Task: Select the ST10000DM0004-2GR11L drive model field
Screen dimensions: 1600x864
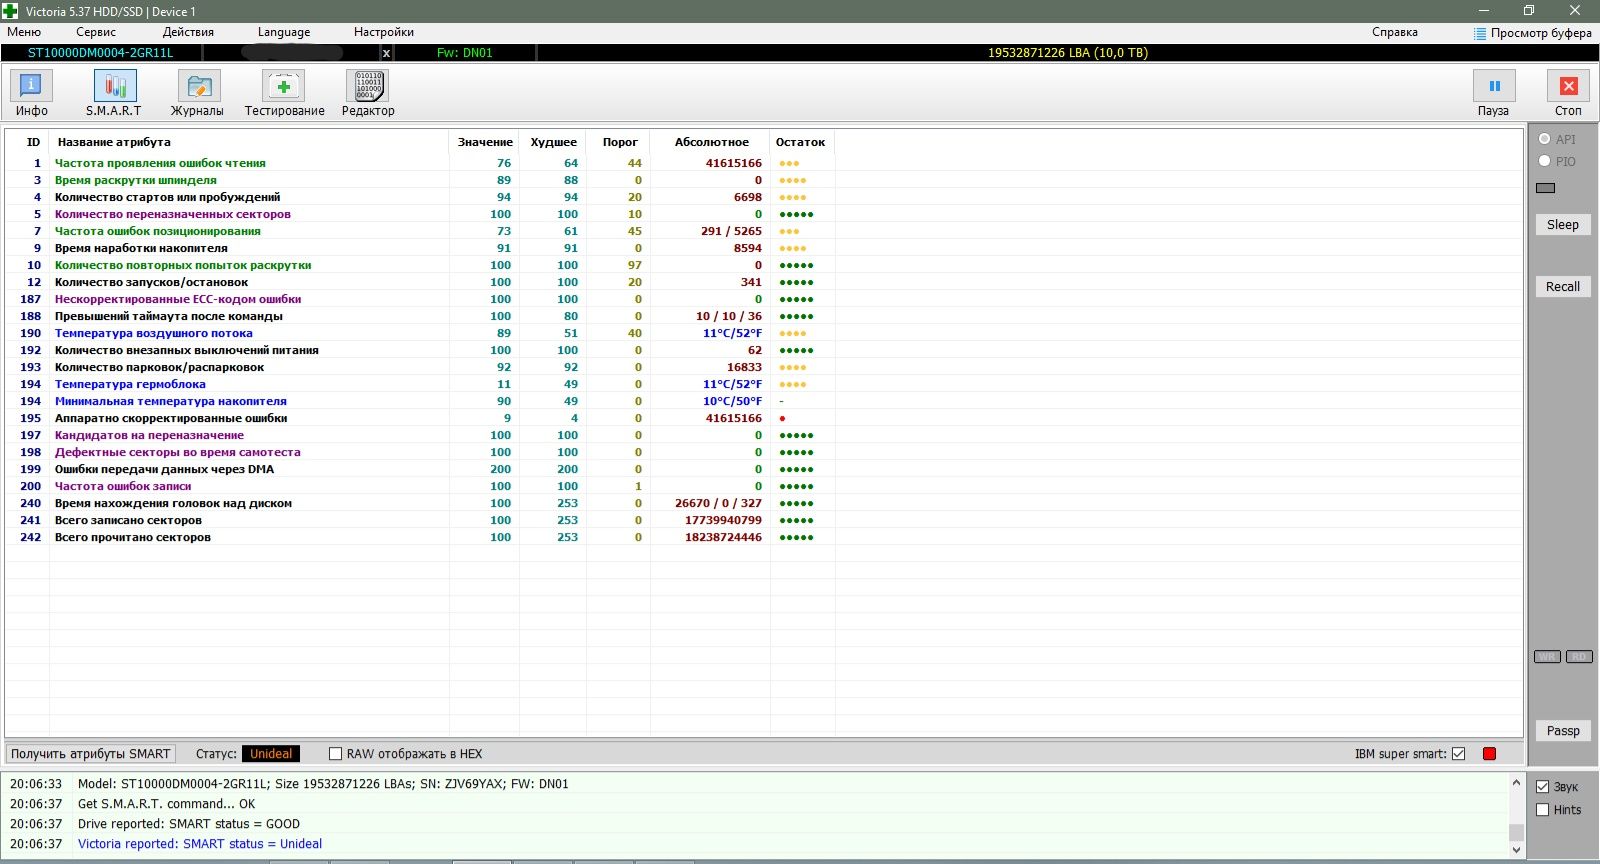Action: click(x=100, y=53)
